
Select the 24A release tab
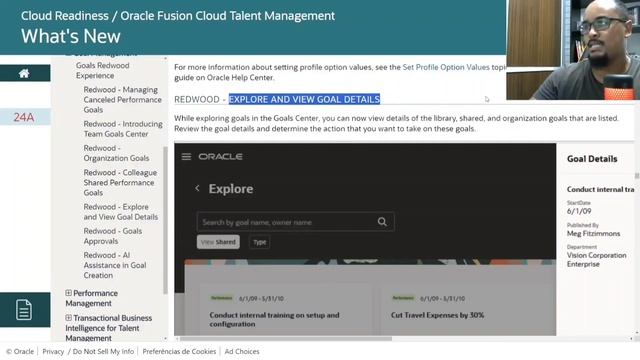[x=24, y=117]
